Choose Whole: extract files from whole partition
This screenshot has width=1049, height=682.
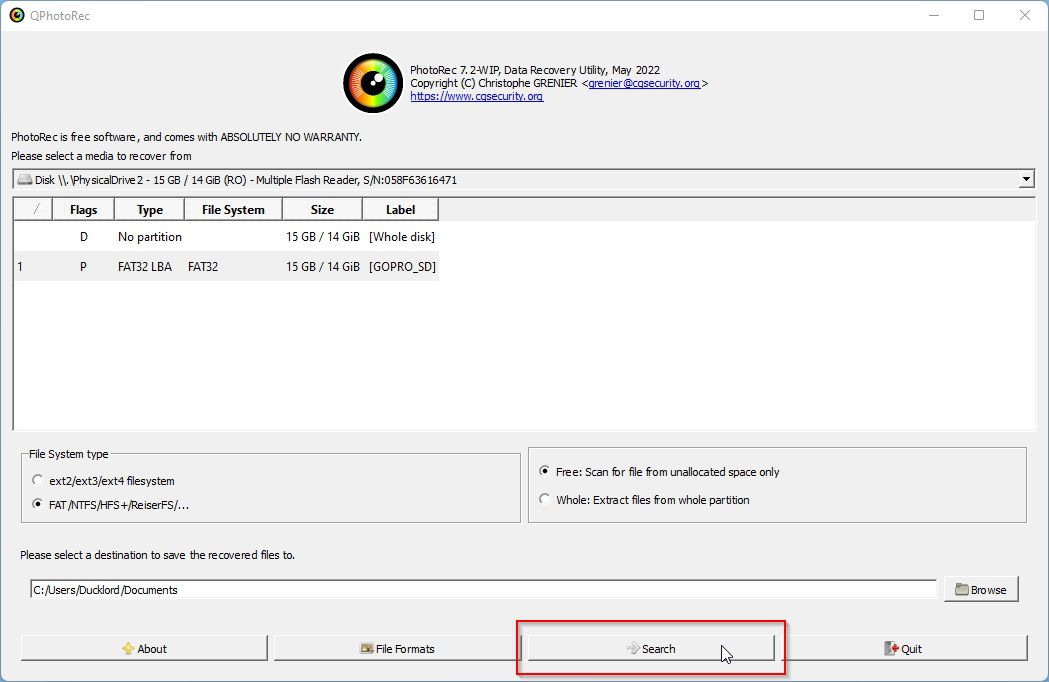pyautogui.click(x=644, y=500)
